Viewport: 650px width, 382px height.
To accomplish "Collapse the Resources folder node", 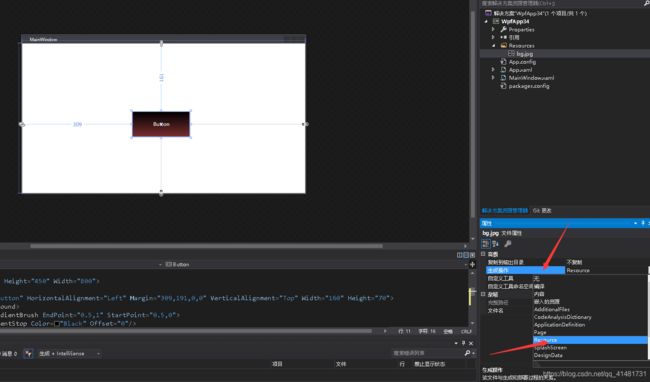I will point(493,46).
